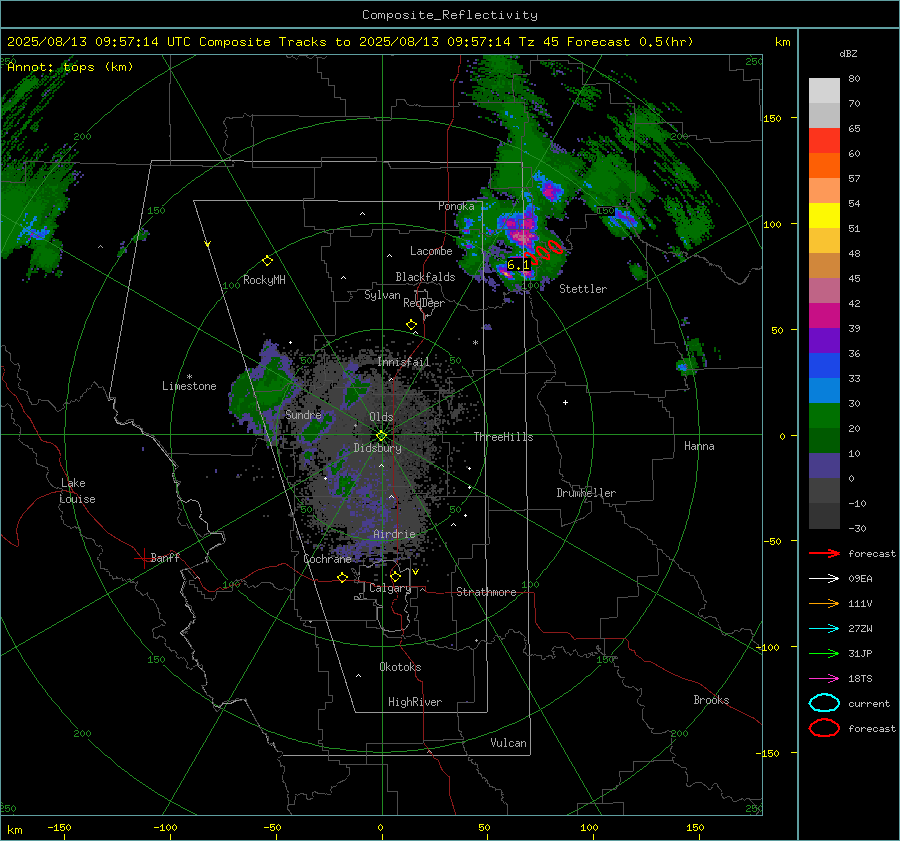
Task: Click the Composite Tracks timestamp header text
Action: tap(350, 42)
